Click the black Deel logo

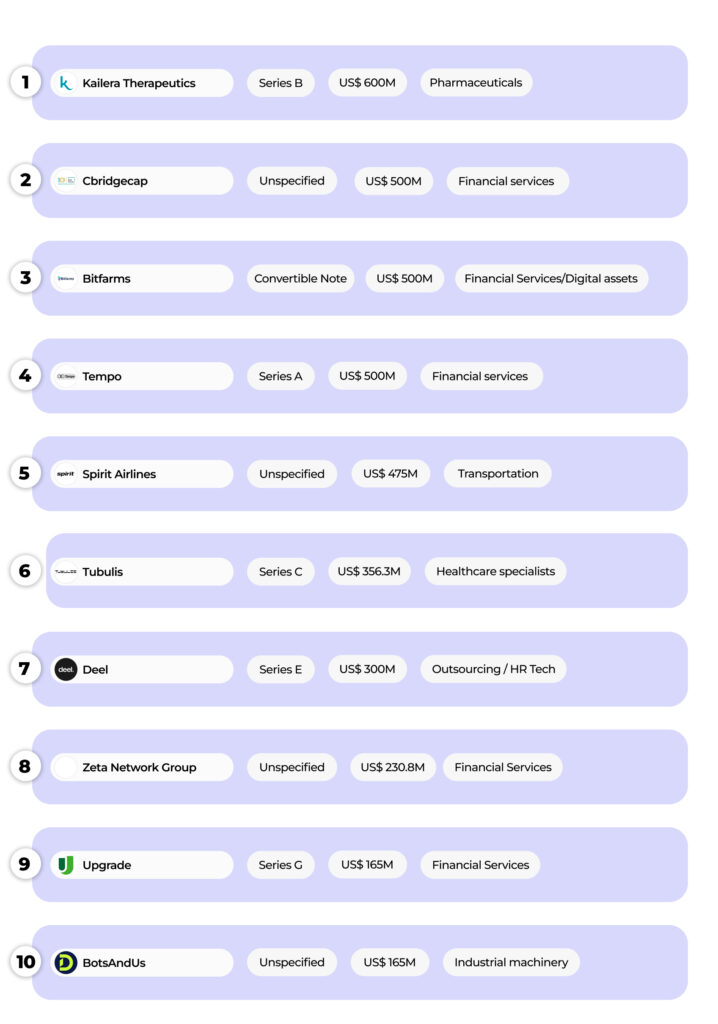(x=66, y=669)
